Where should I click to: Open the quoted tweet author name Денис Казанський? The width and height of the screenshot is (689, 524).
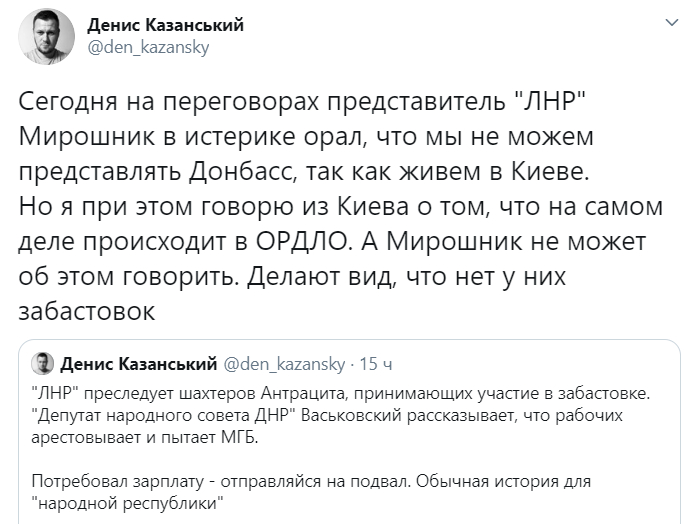tap(139, 364)
